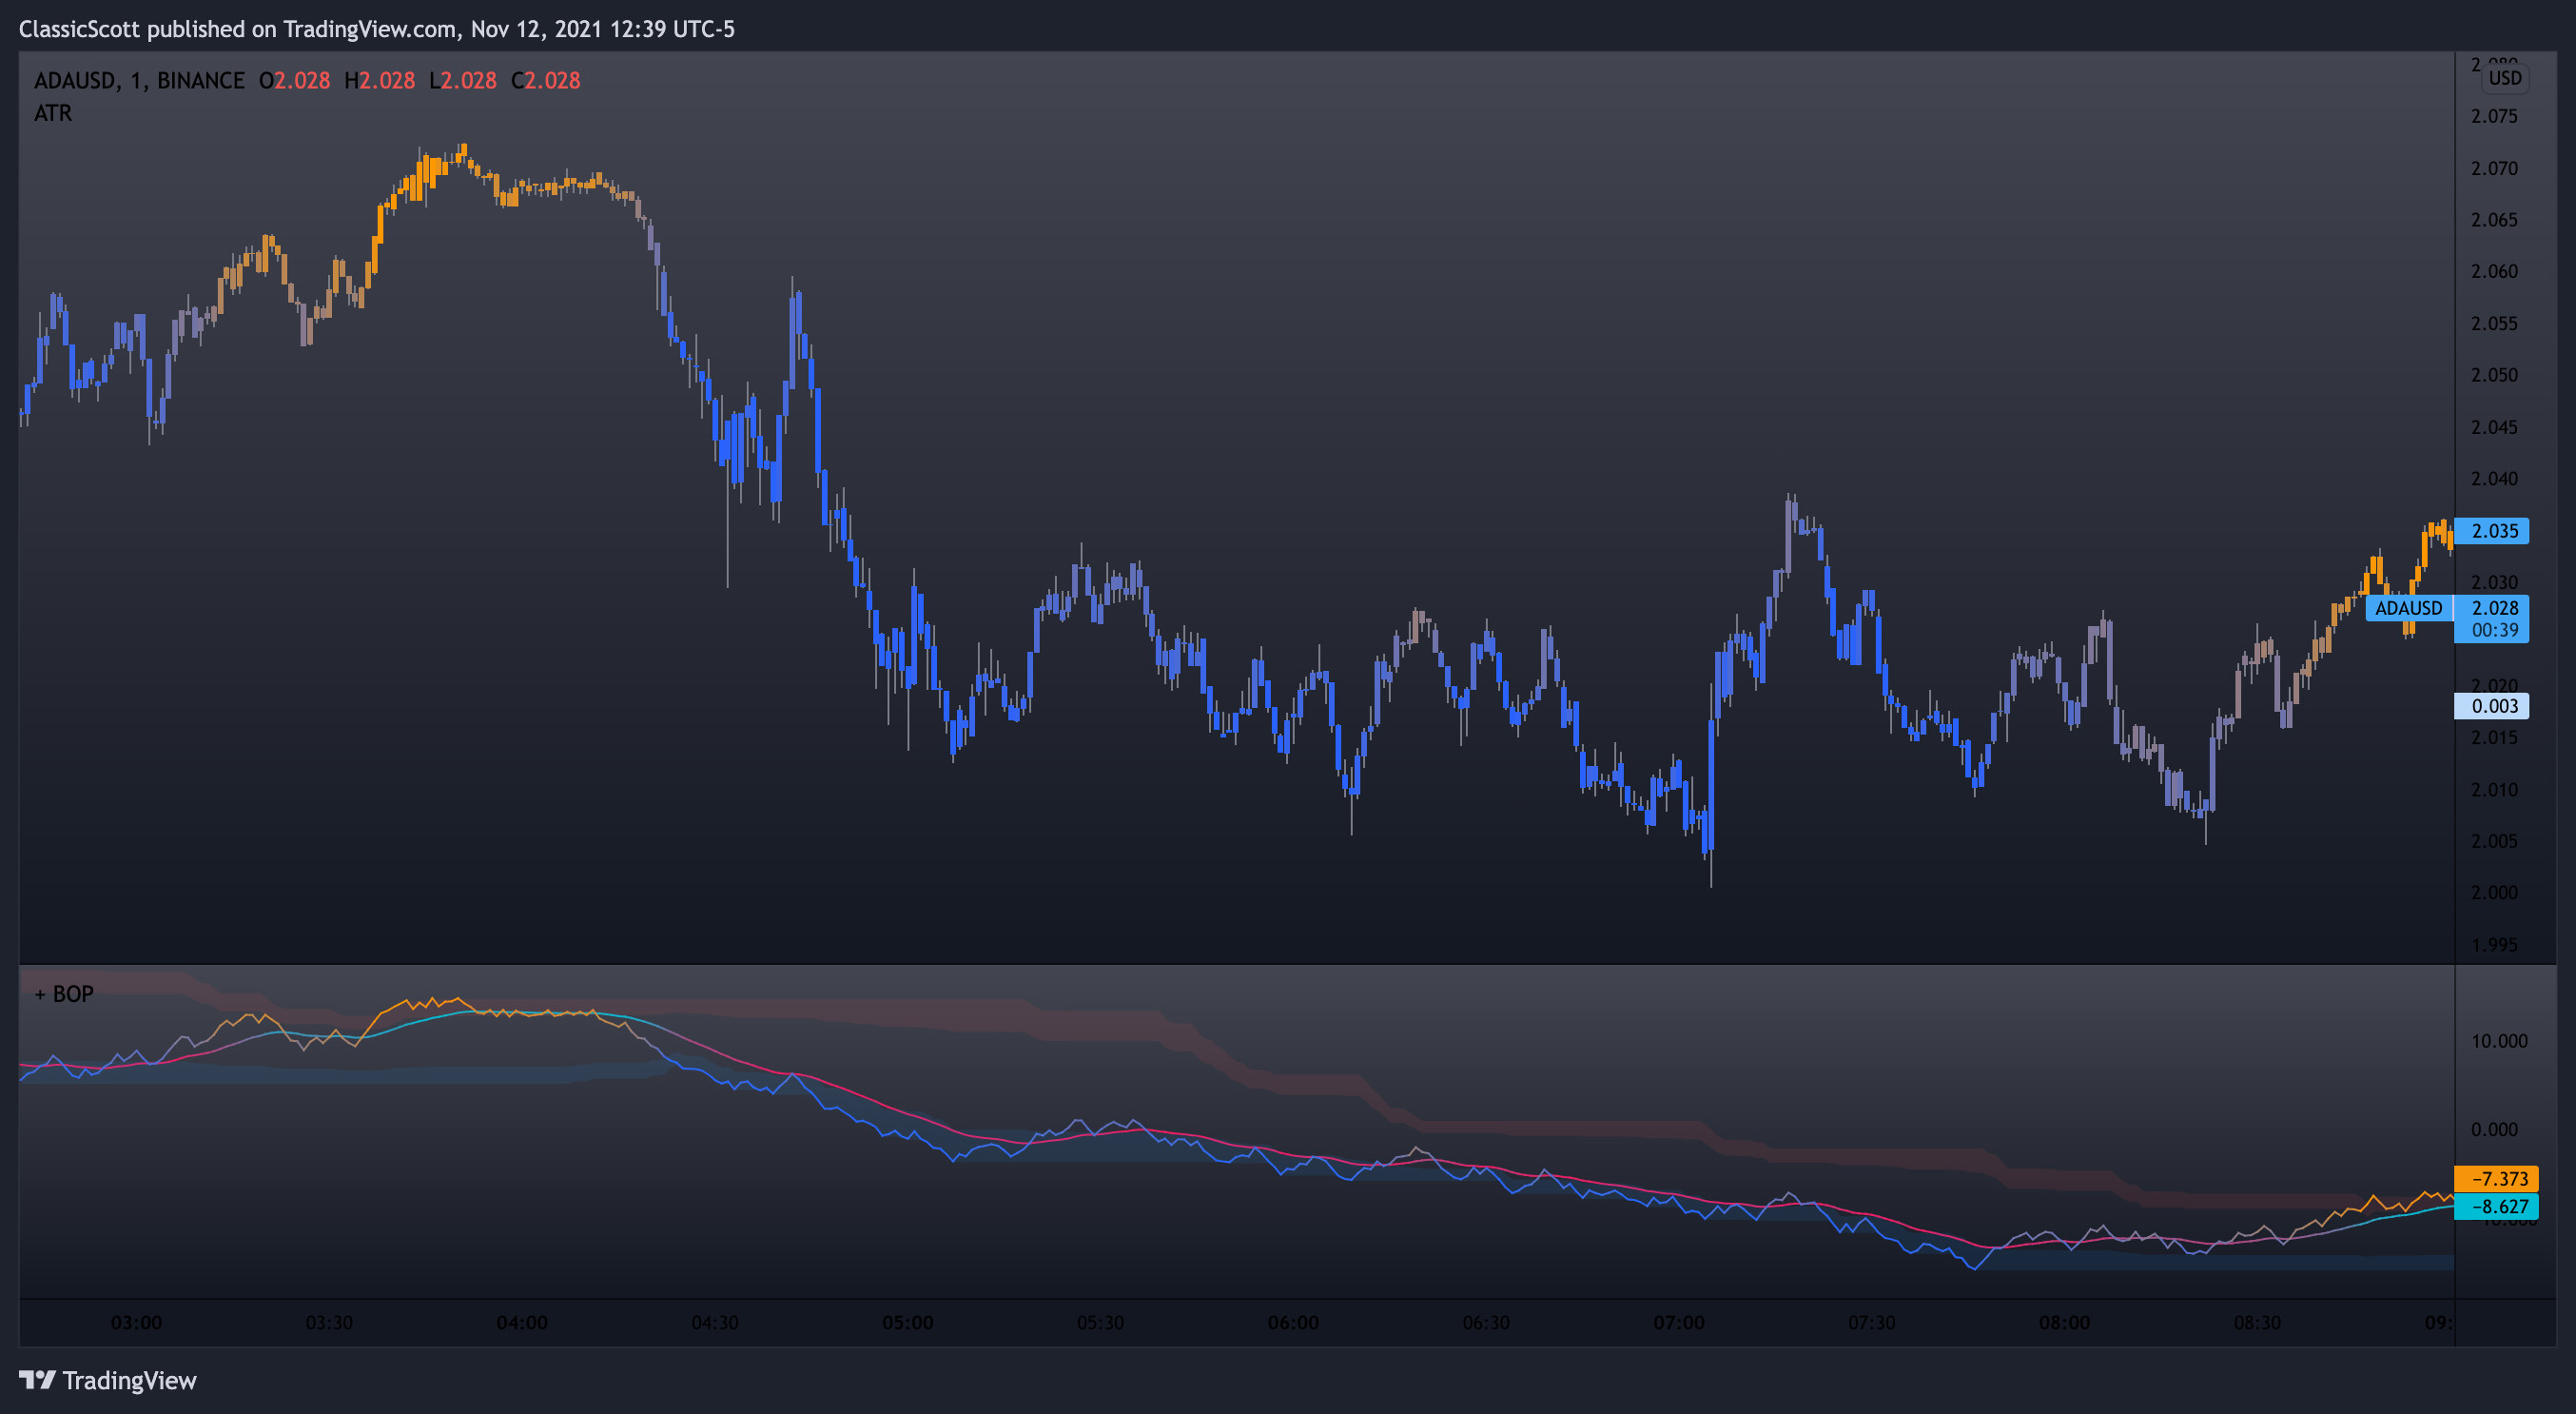Click the 1.995 price axis label
The image size is (2576, 1414).
tap(2494, 944)
